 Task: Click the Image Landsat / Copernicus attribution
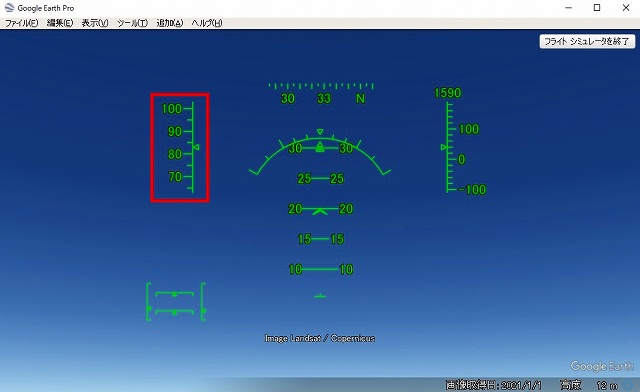point(320,338)
